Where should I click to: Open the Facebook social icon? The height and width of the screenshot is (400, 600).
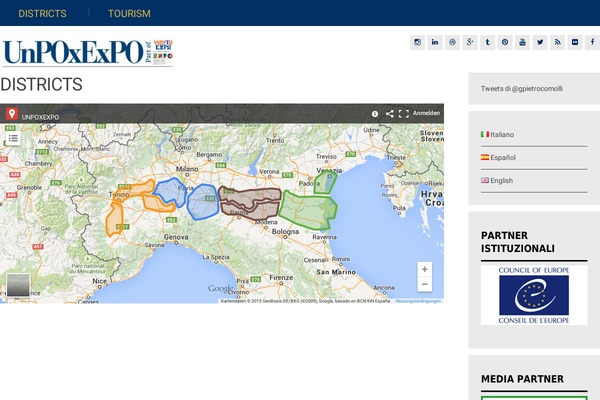pyautogui.click(x=592, y=42)
